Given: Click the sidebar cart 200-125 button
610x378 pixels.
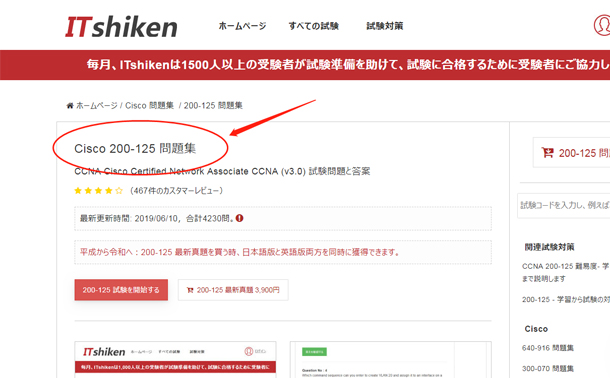Looking at the screenshot, I should click(571, 152).
